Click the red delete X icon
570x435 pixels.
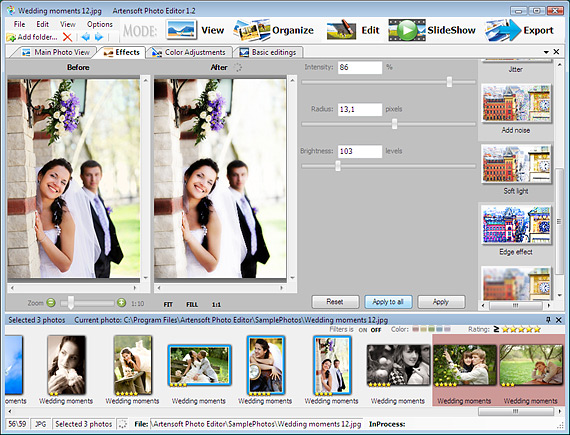pyautogui.click(x=67, y=37)
